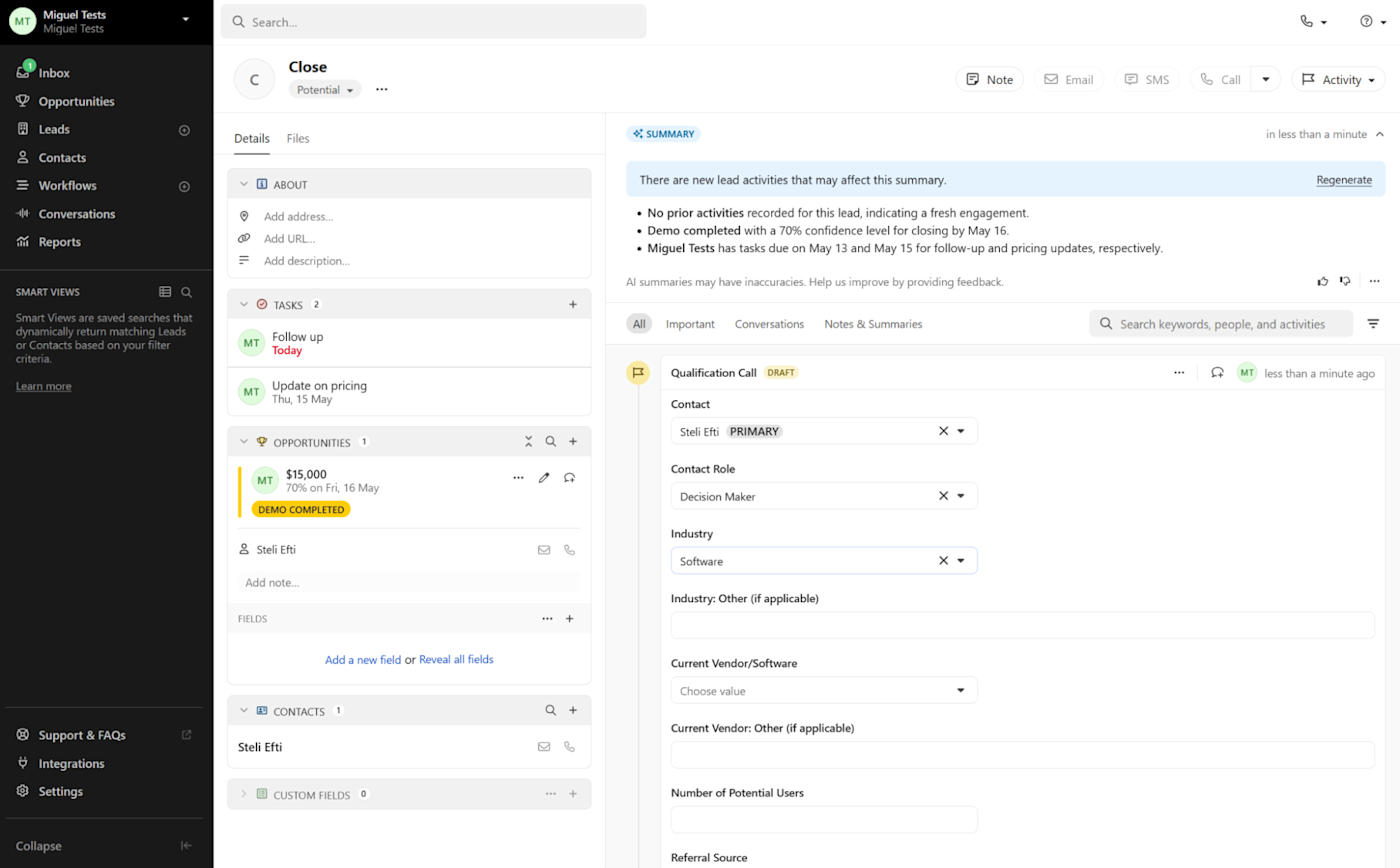
Task: Collapse the About section
Action: click(243, 185)
